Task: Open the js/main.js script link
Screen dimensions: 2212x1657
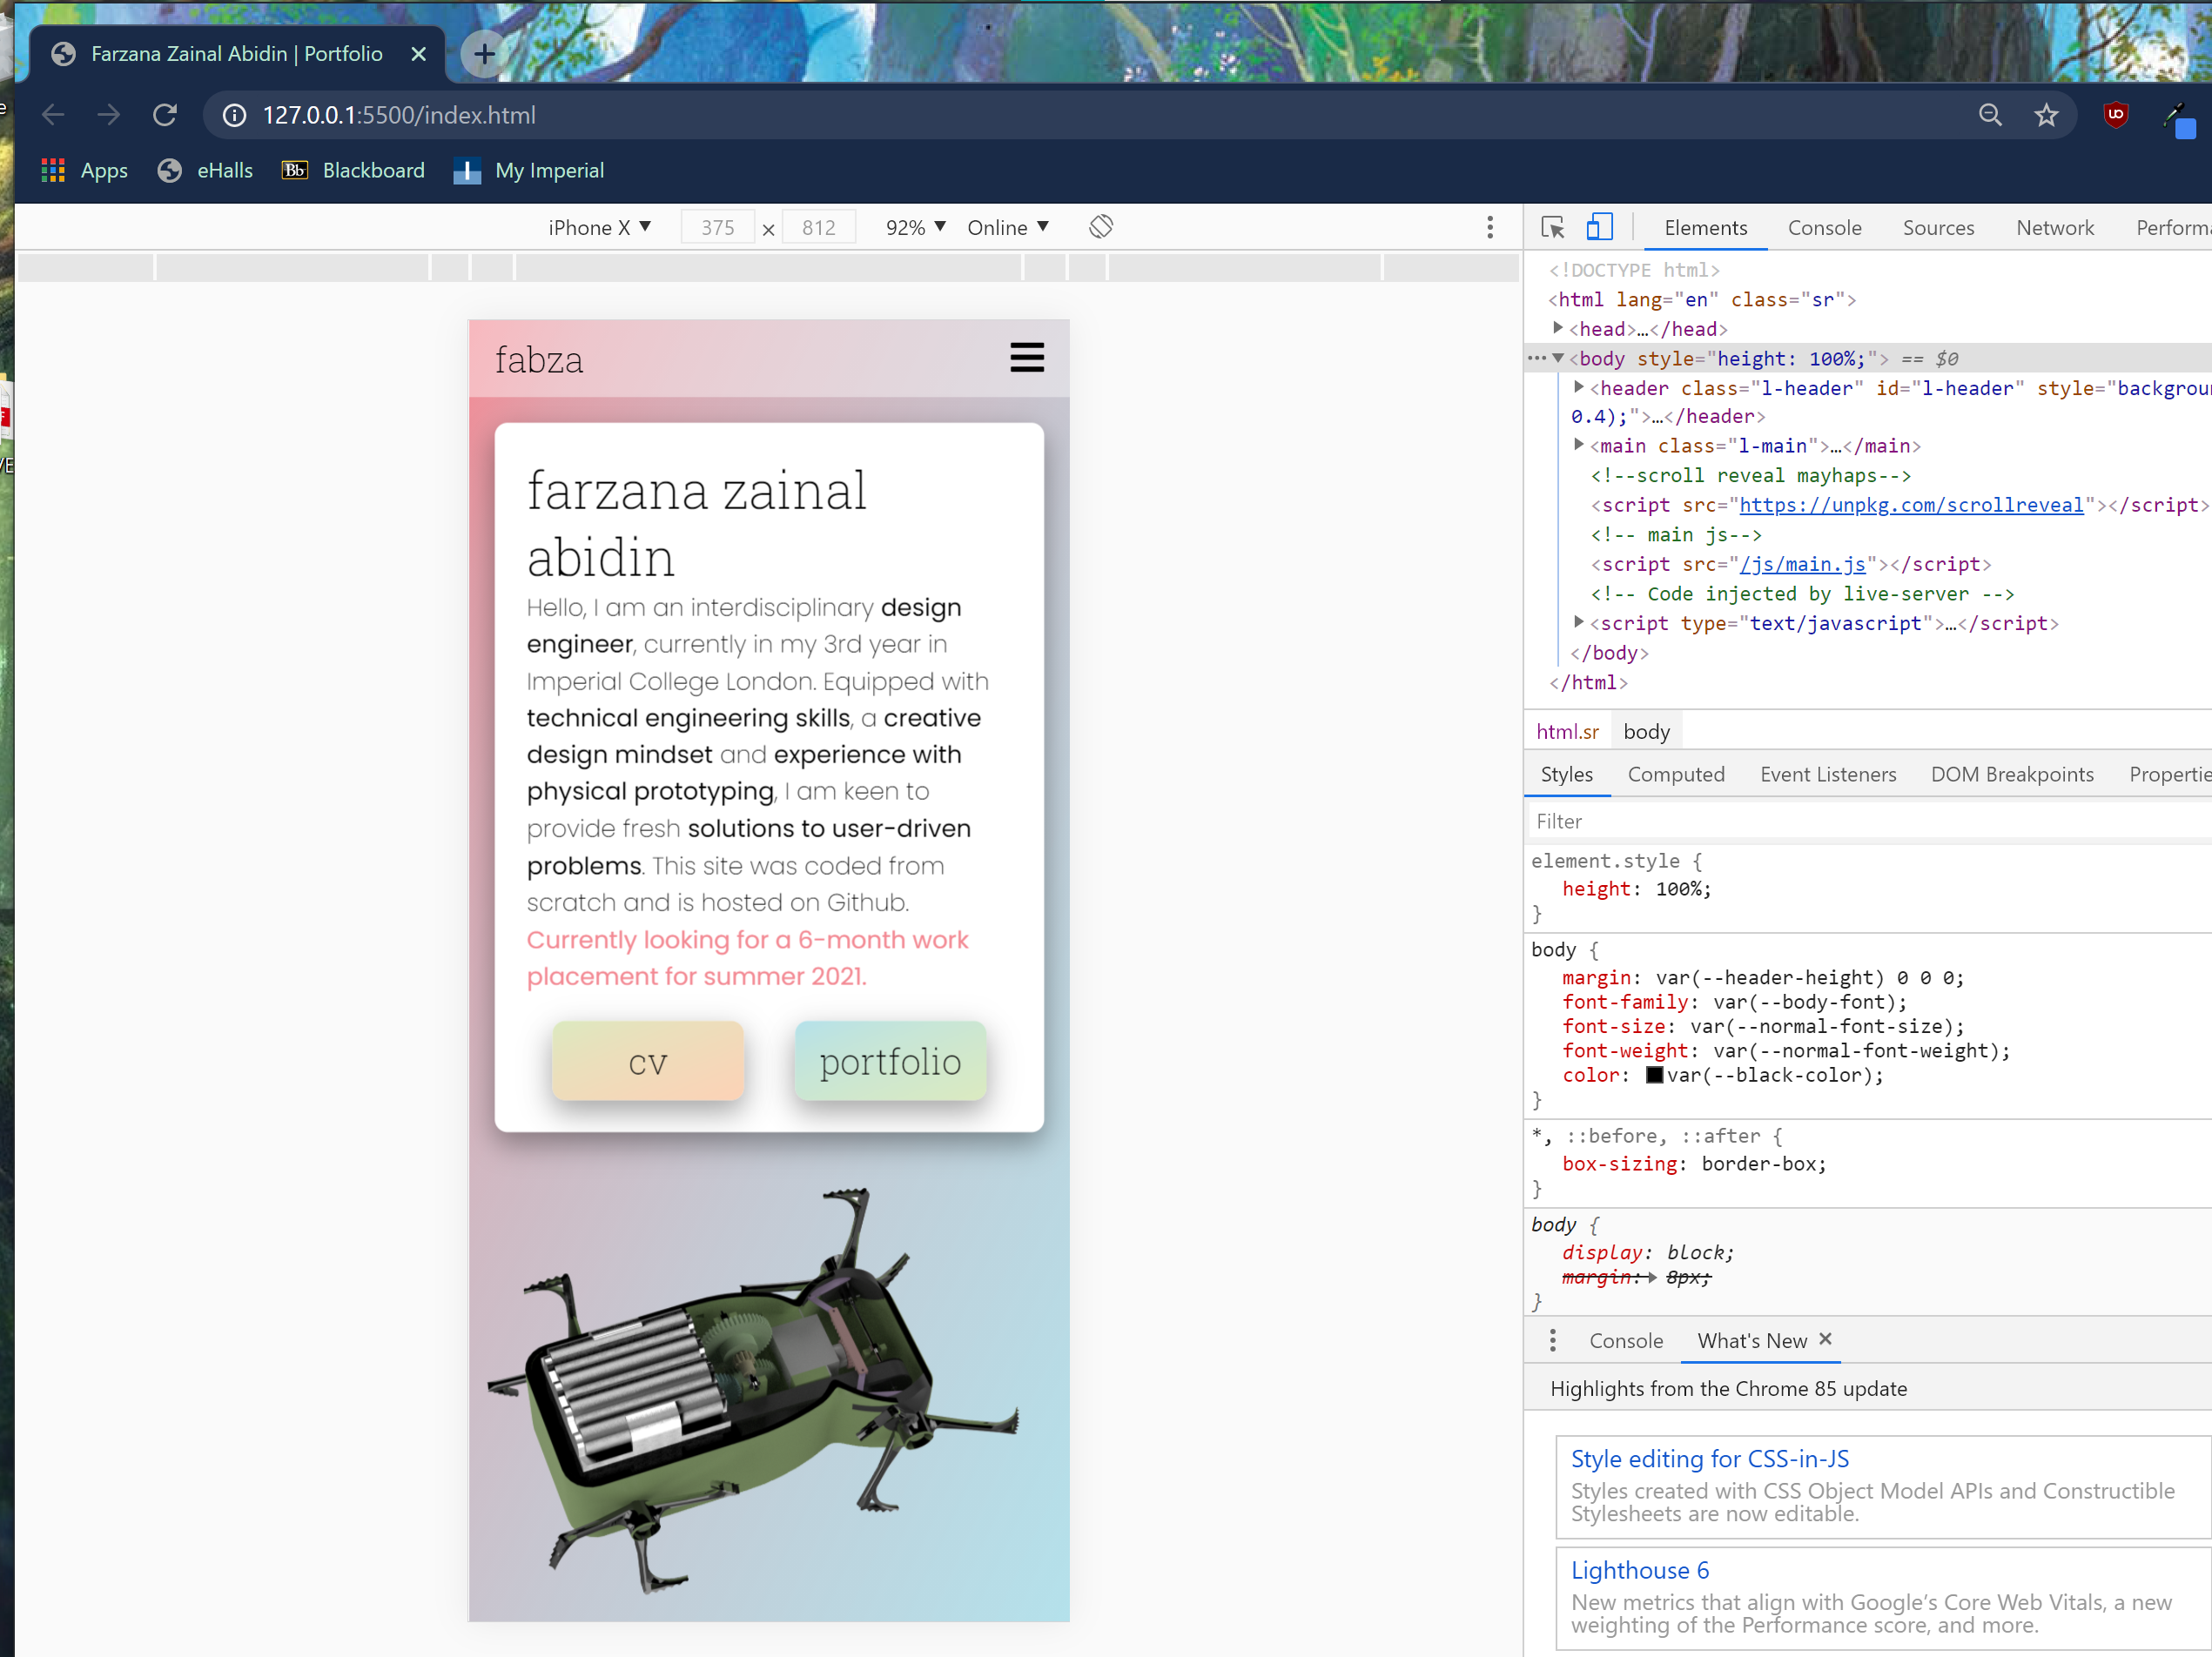Action: coord(1802,564)
